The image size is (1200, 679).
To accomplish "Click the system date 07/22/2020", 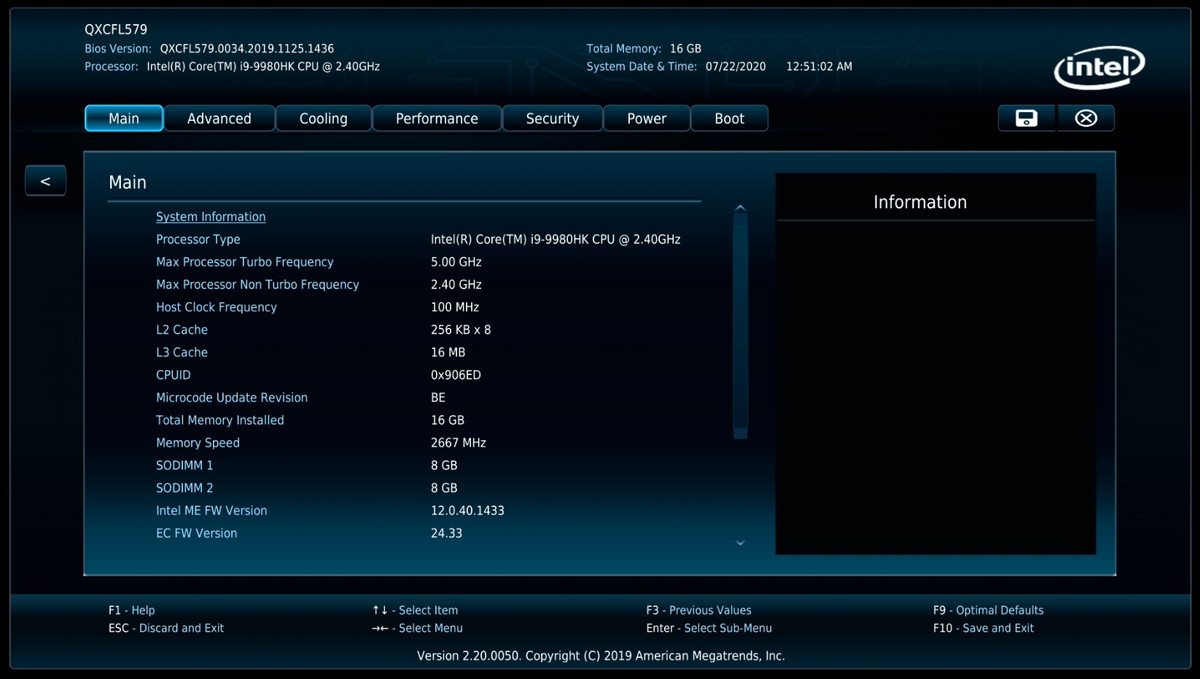I will click(736, 66).
